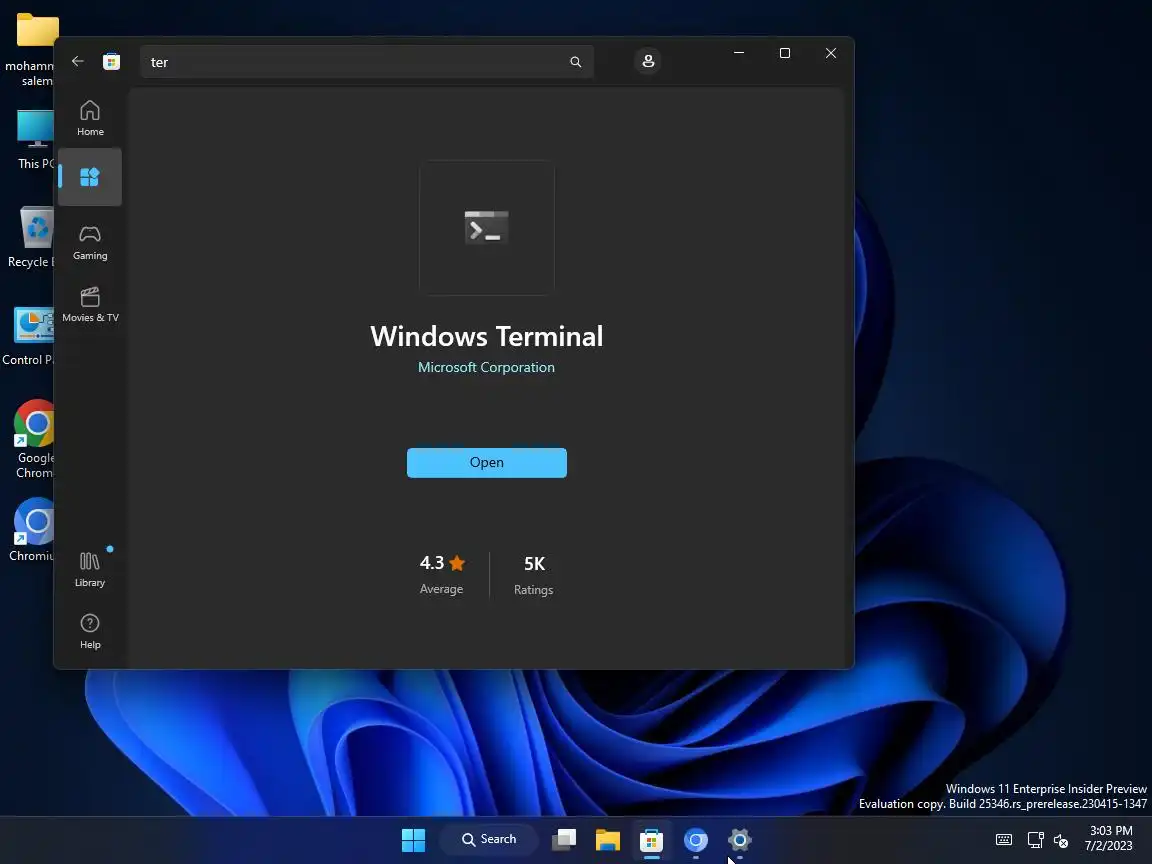This screenshot has width=1152, height=864.
Task: Click the muted volume tray icon
Action: pos(1061,840)
